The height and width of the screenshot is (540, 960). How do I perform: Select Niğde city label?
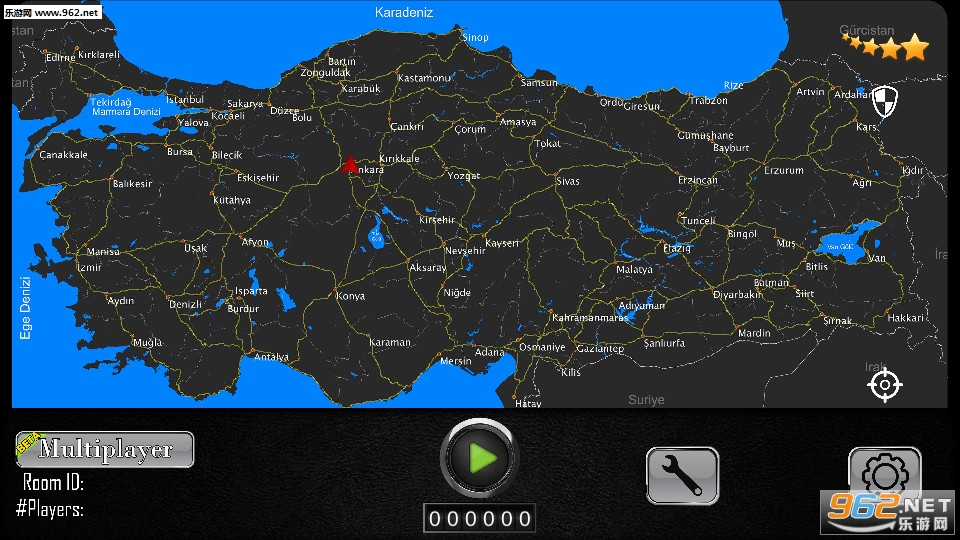coord(457,293)
